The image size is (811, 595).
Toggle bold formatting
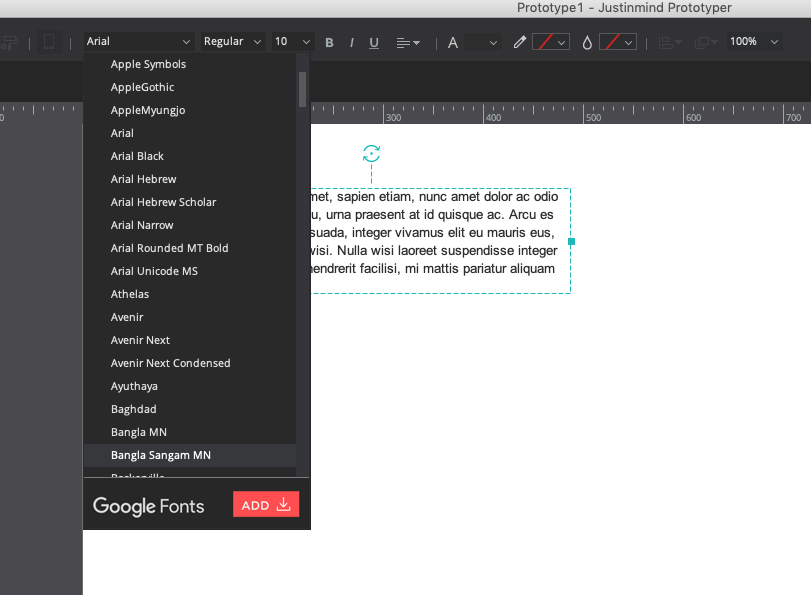pos(329,42)
